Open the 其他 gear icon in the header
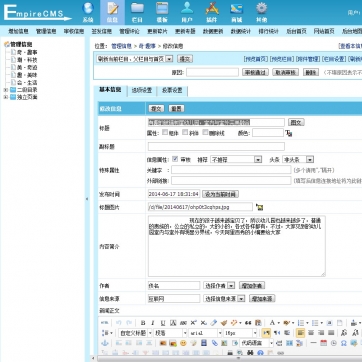 pos(261,8)
